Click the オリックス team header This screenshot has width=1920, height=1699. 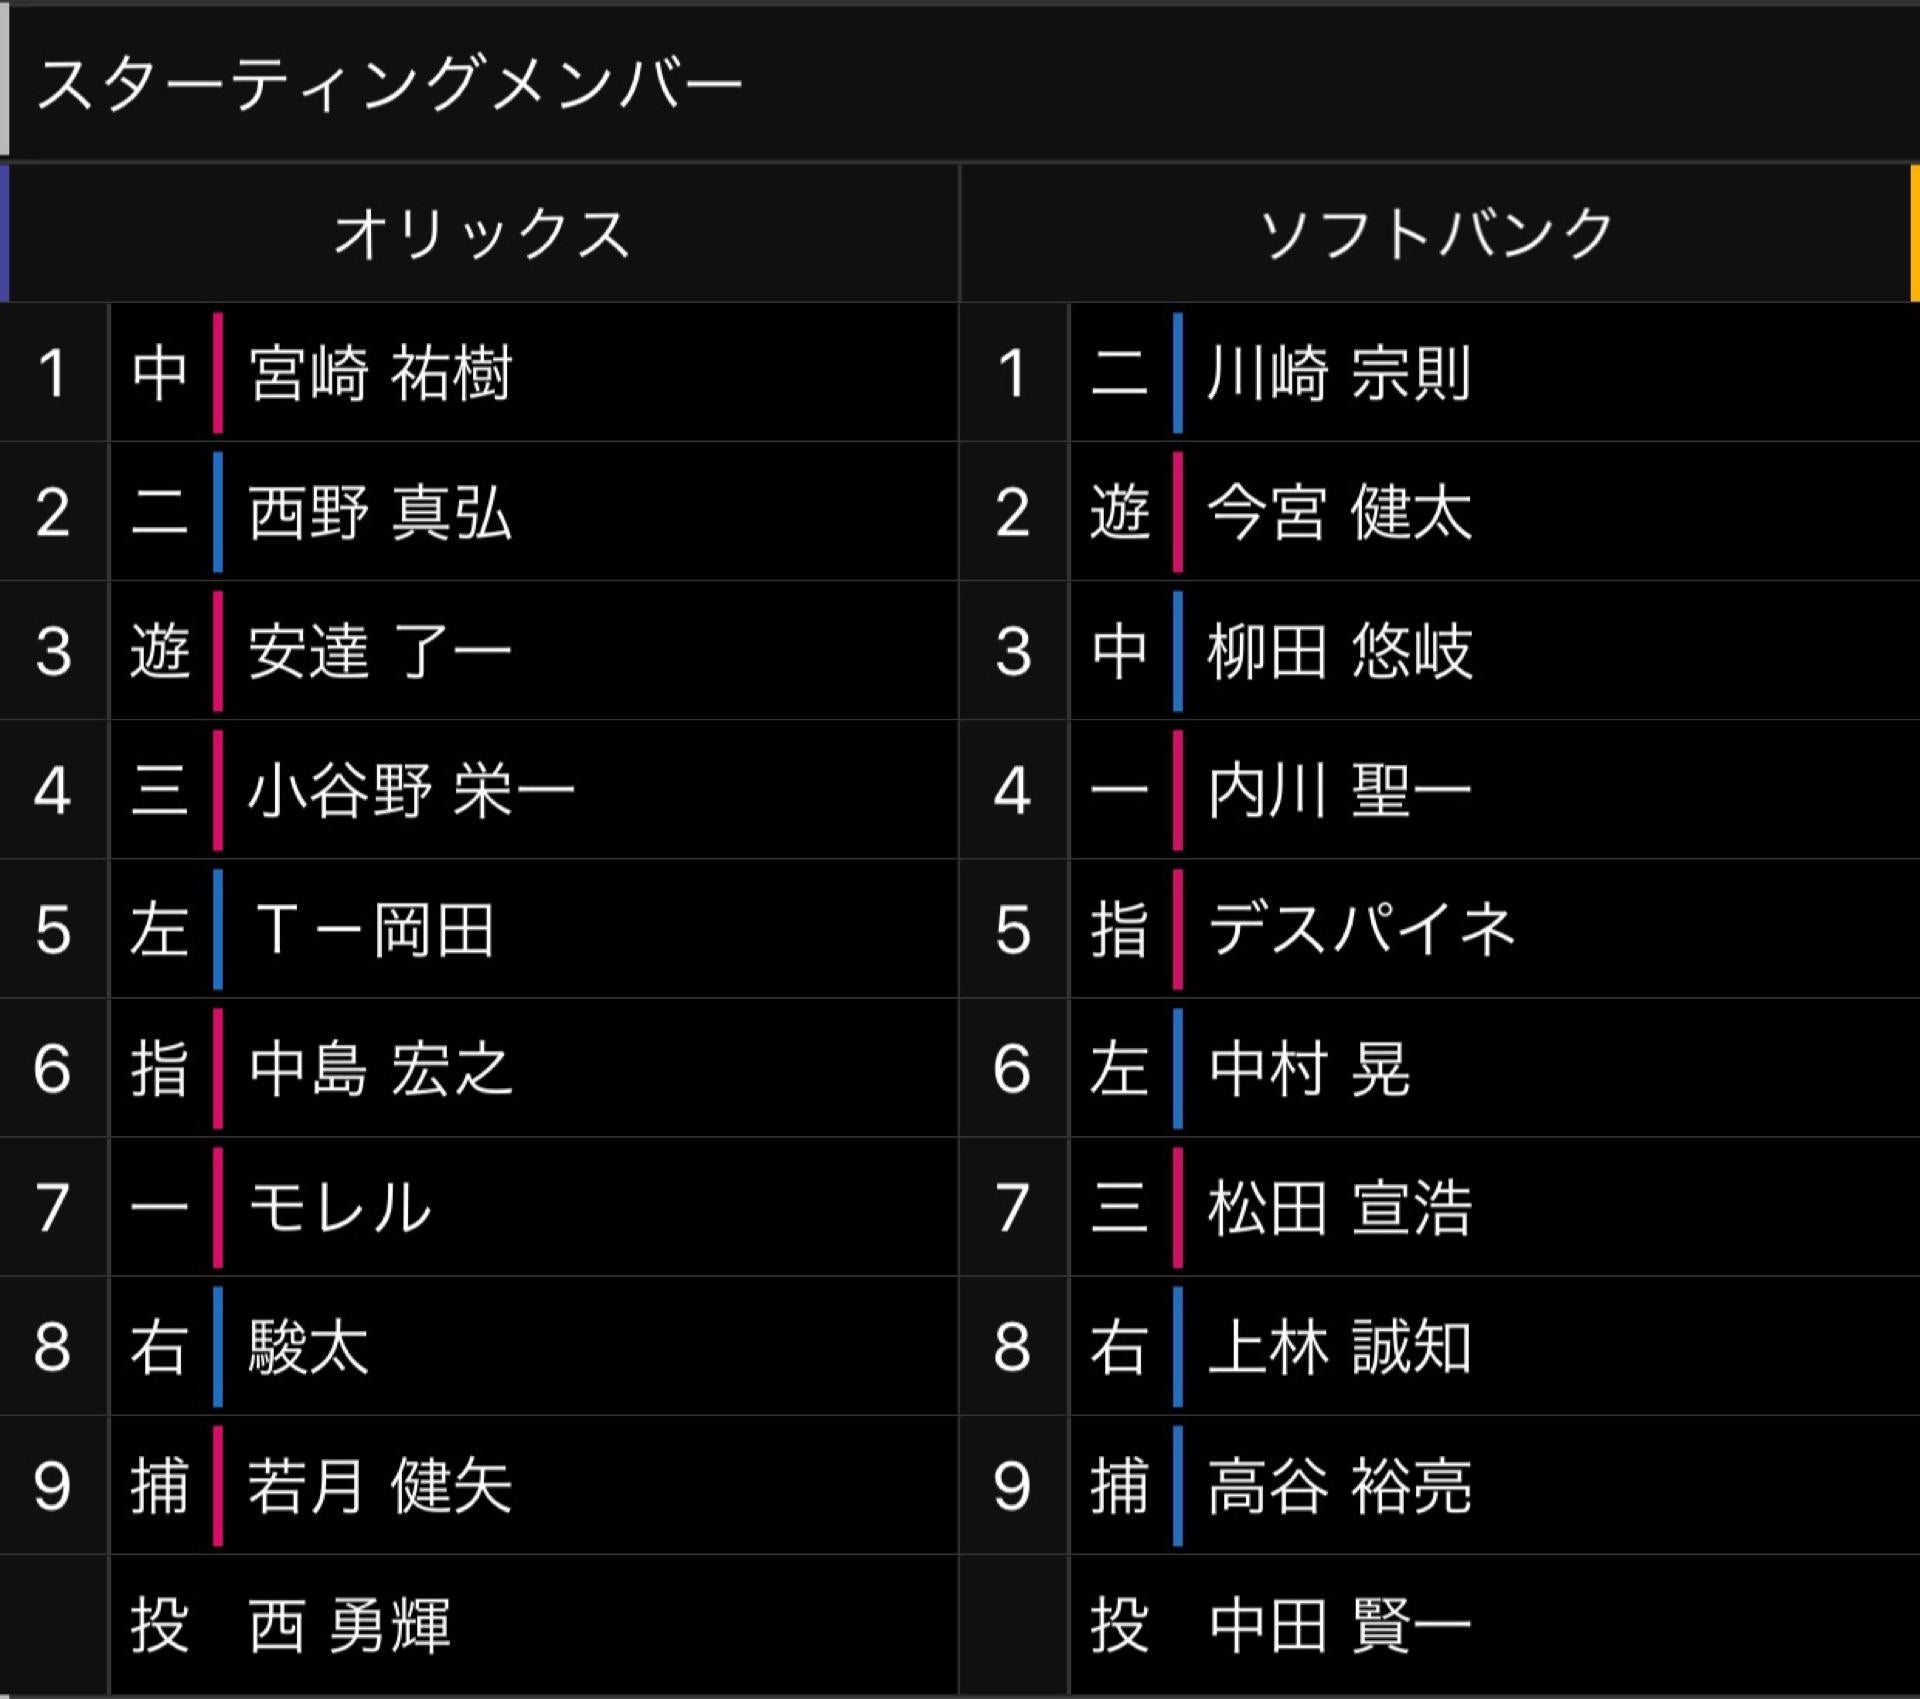481,234
